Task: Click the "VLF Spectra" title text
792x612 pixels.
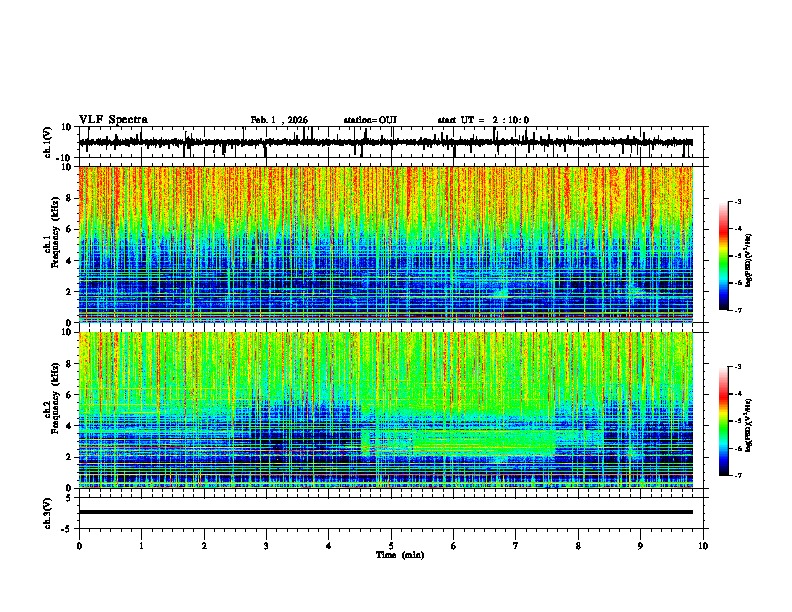Action: point(113,120)
